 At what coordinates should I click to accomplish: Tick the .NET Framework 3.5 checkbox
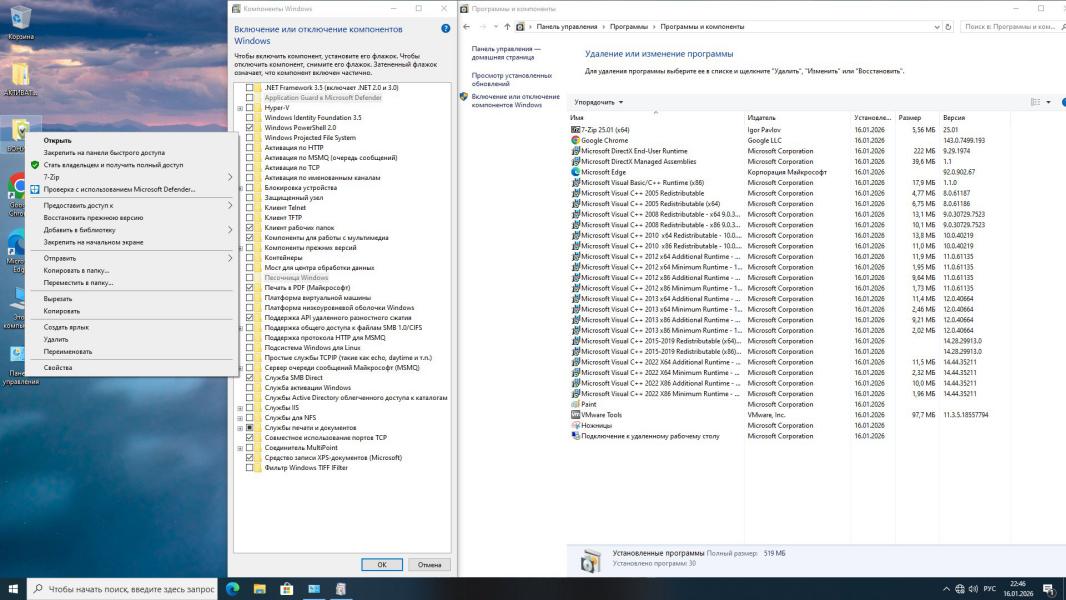pos(250,88)
